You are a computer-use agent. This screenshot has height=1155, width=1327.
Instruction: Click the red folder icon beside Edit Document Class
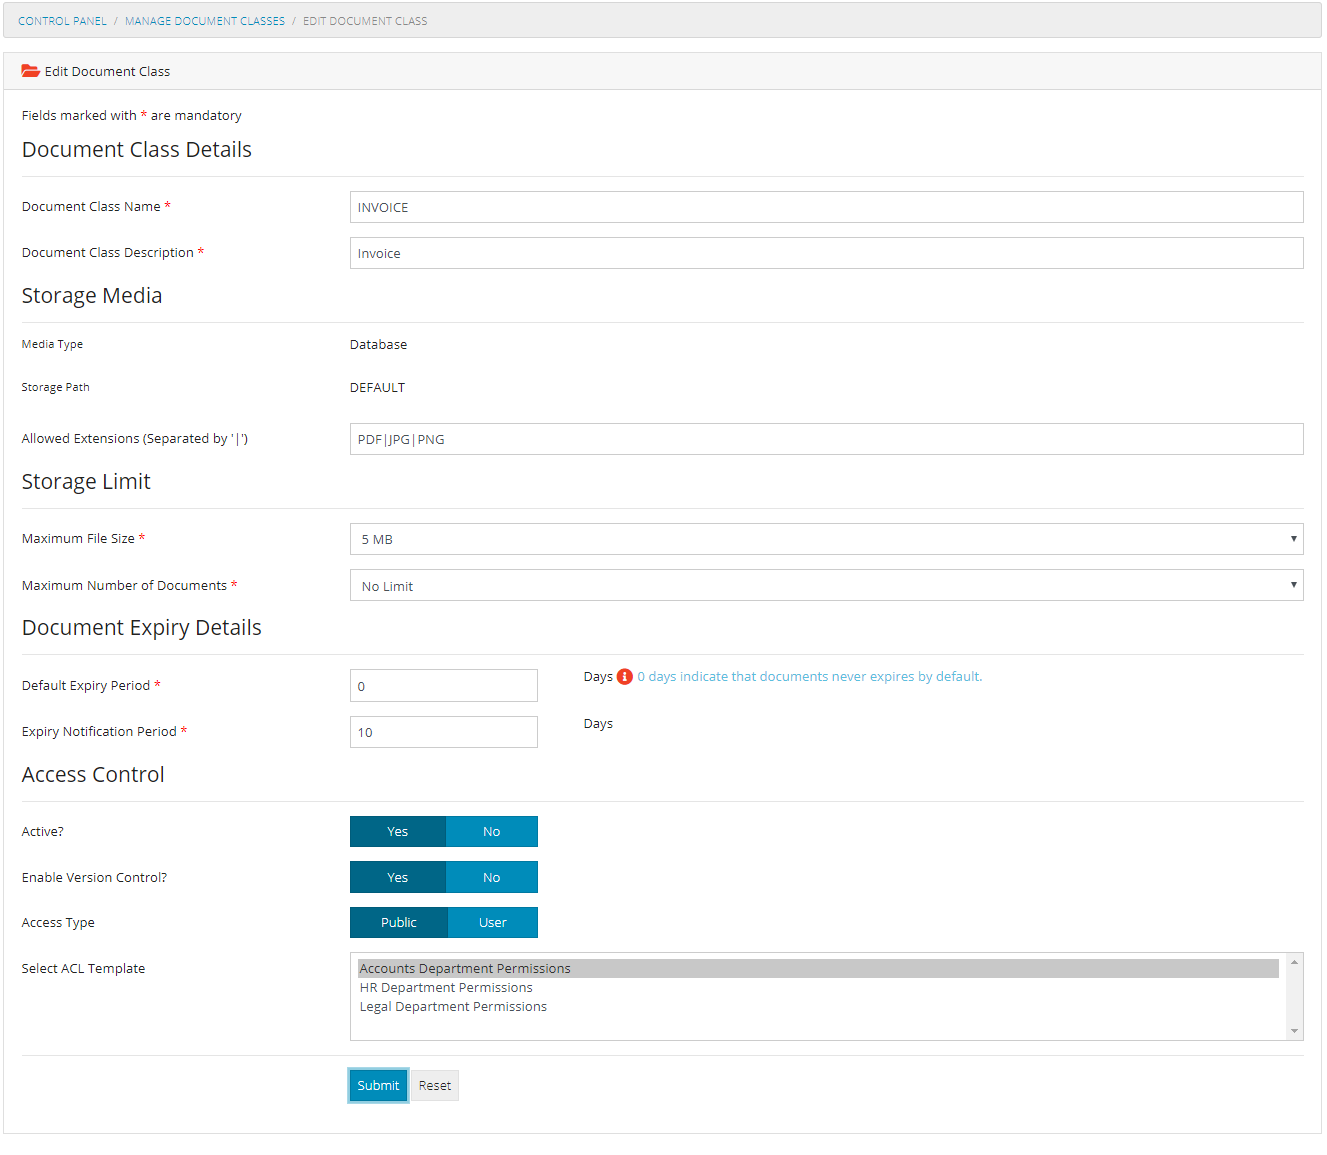point(31,71)
